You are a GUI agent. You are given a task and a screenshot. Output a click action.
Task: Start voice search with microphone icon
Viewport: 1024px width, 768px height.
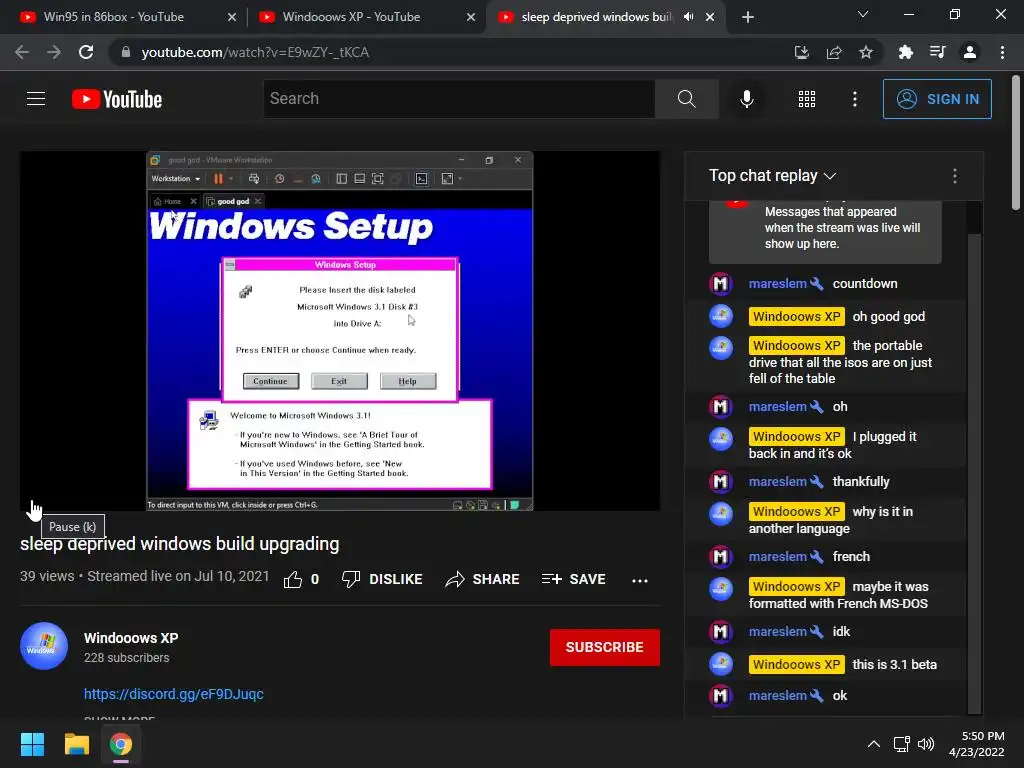746,99
